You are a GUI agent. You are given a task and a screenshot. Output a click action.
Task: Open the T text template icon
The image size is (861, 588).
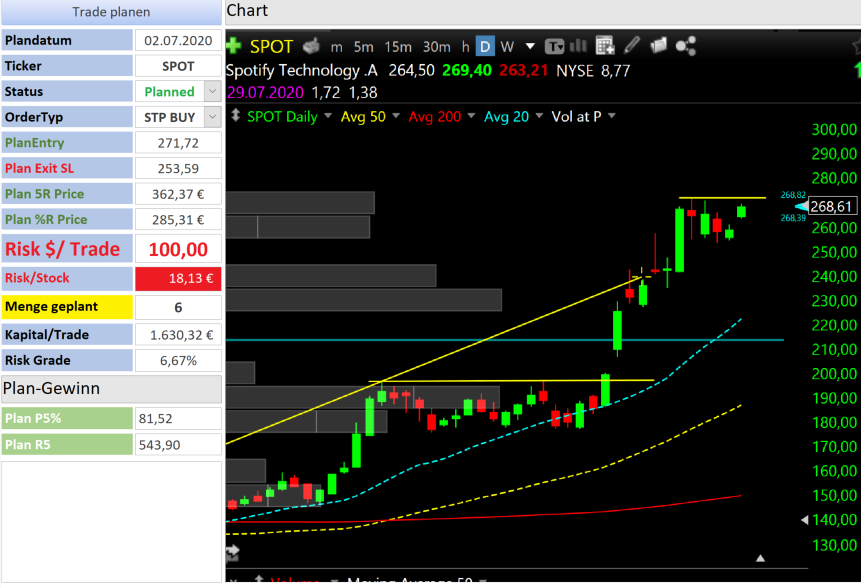(x=554, y=47)
